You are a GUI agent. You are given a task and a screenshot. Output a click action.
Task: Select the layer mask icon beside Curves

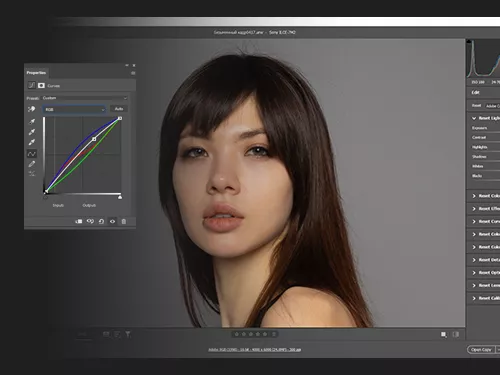[x=41, y=85]
